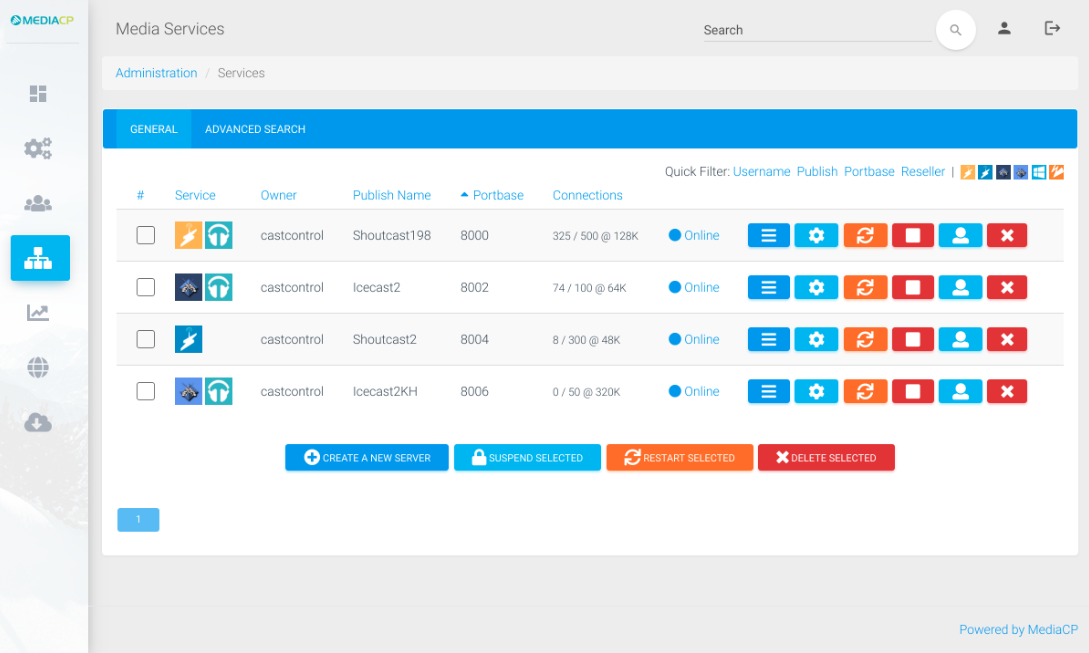
Task: Click the Suspend Selected button
Action: [527, 457]
